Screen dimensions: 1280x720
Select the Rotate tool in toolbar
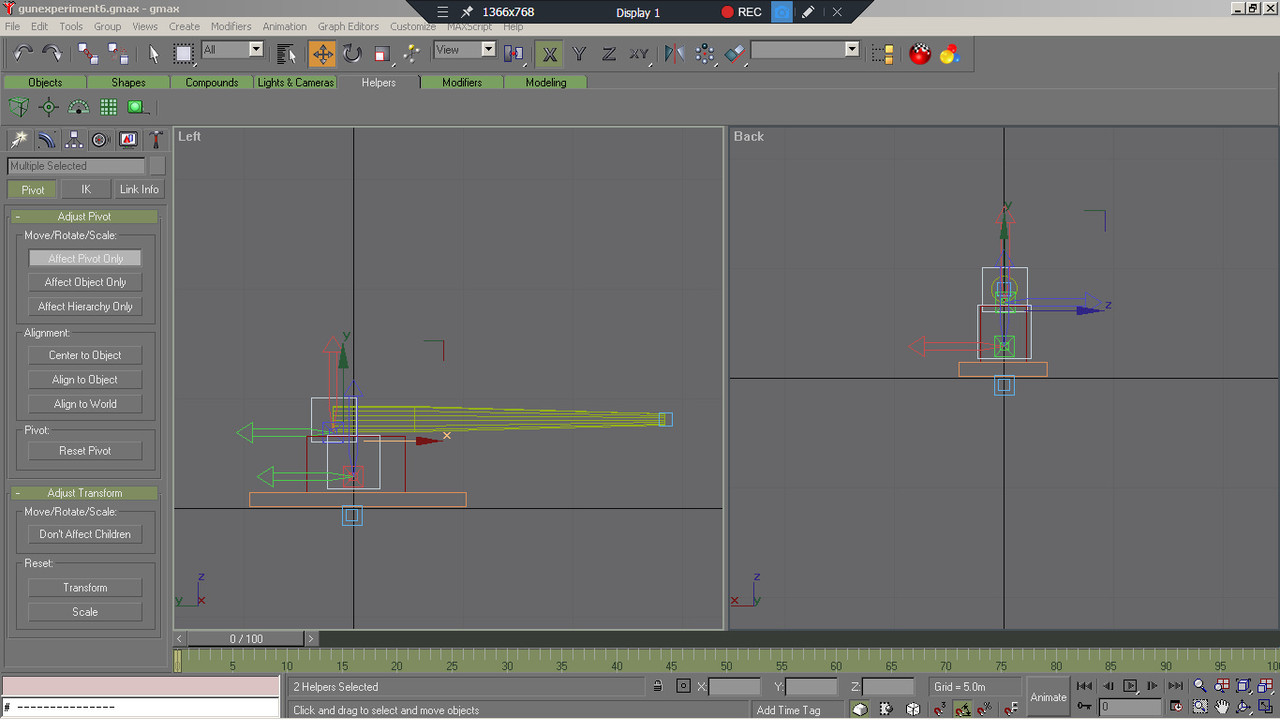352,54
